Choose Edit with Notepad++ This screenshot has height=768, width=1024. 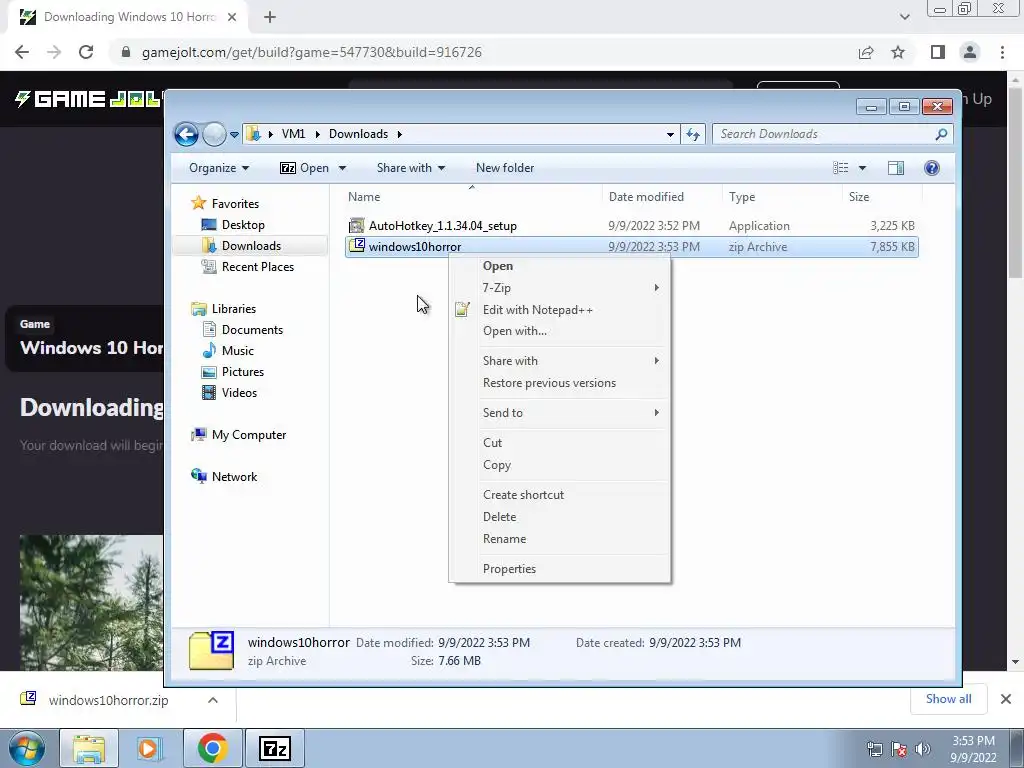tap(560, 310)
